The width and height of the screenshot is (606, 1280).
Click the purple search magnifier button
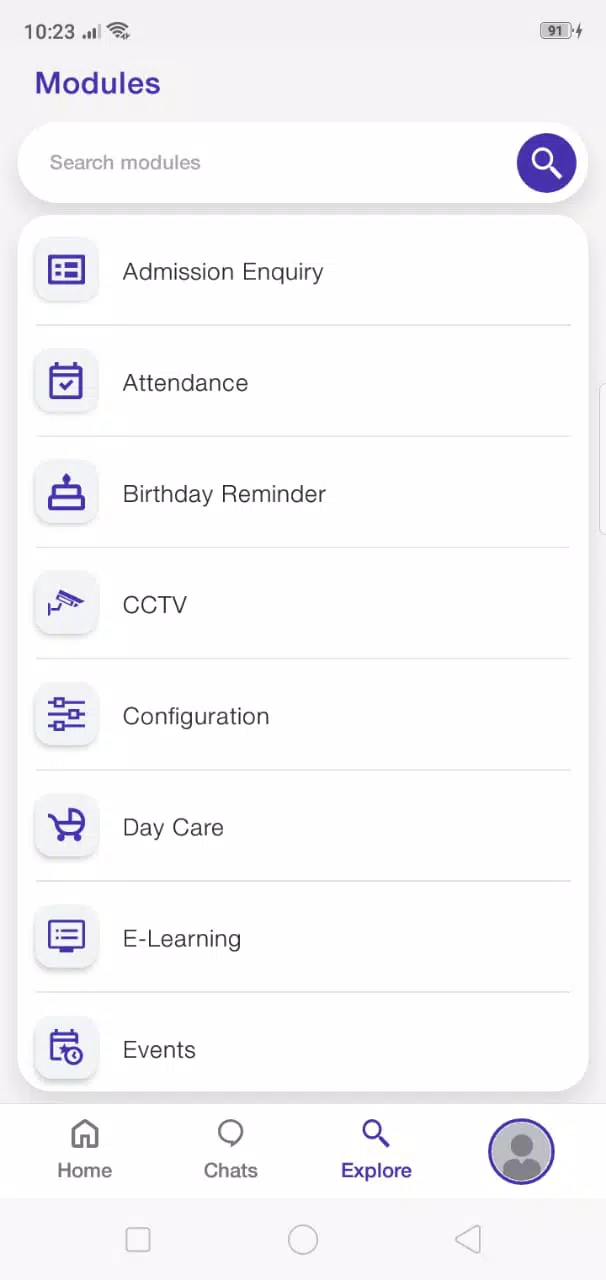(x=546, y=162)
